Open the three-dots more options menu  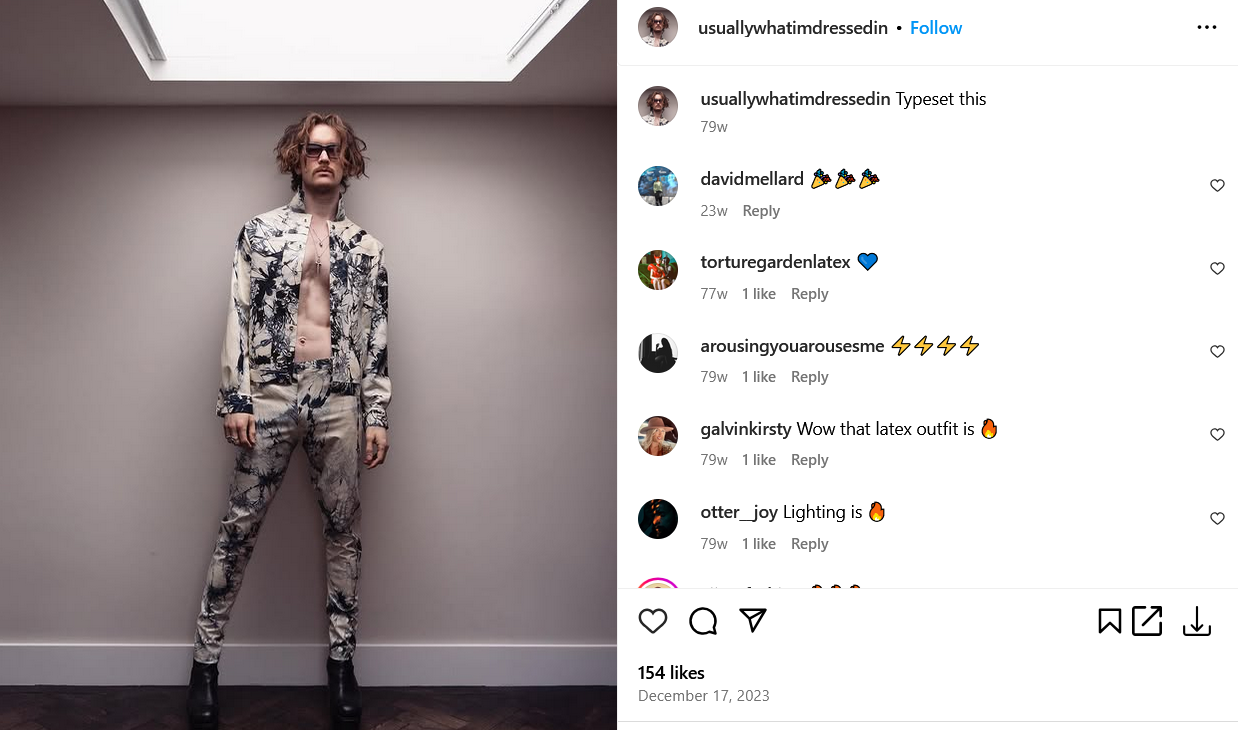pos(1207,28)
